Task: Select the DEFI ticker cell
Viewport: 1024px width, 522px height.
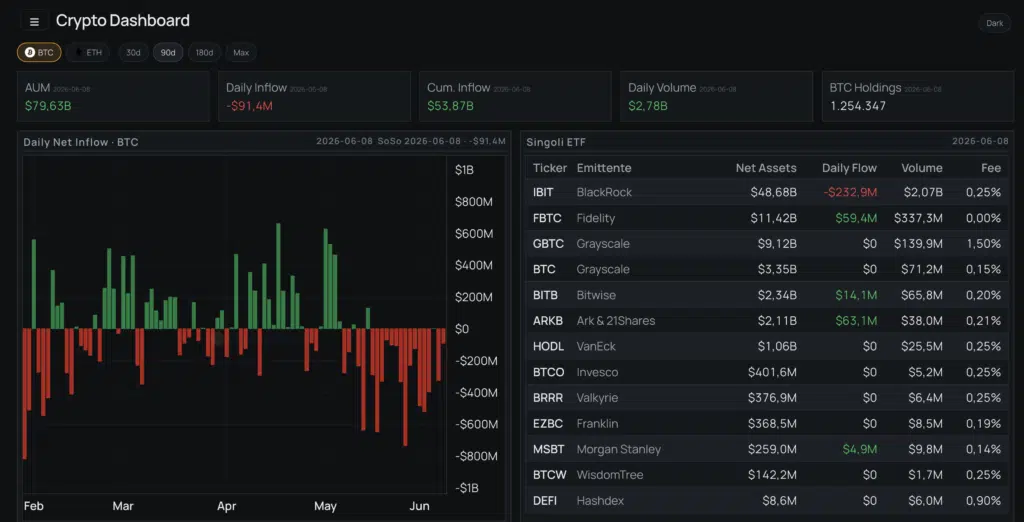Action: coord(545,501)
